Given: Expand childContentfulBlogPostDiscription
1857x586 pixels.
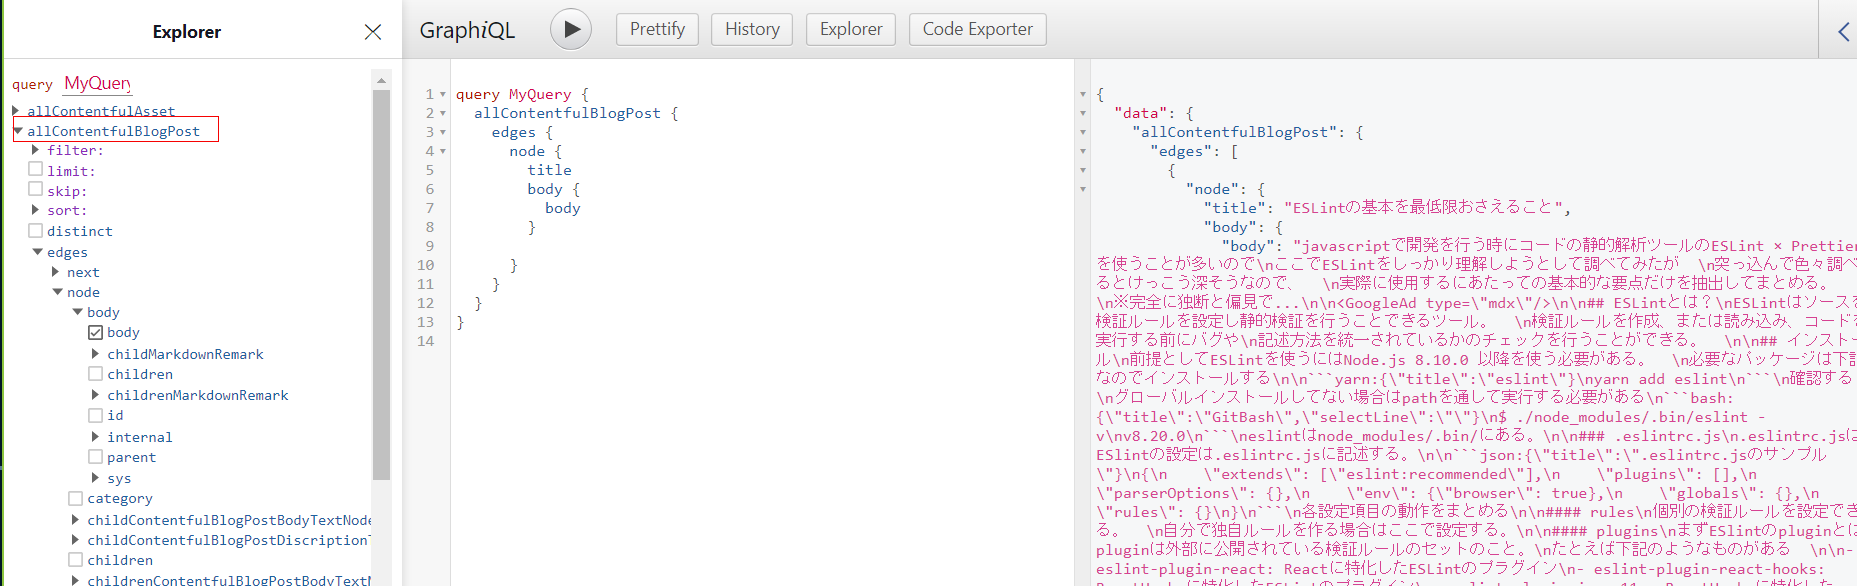Looking at the screenshot, I should 76,540.
